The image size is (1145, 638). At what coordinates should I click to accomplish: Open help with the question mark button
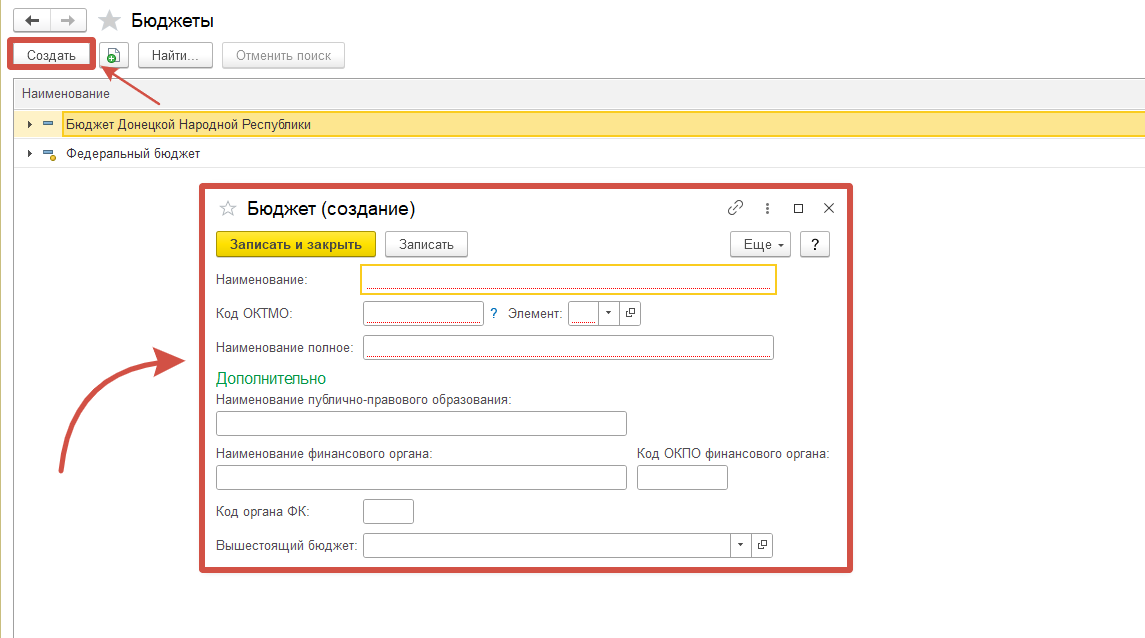815,245
